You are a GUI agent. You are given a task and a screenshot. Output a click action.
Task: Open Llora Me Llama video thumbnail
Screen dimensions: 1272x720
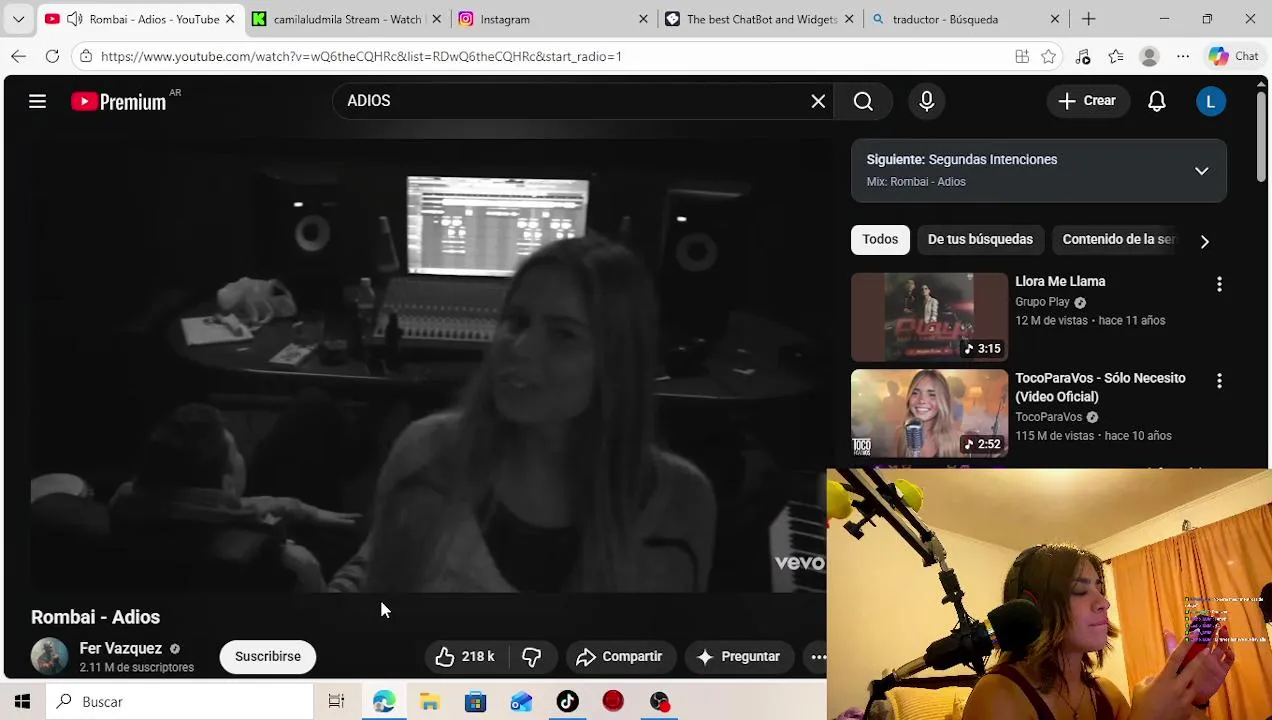929,317
